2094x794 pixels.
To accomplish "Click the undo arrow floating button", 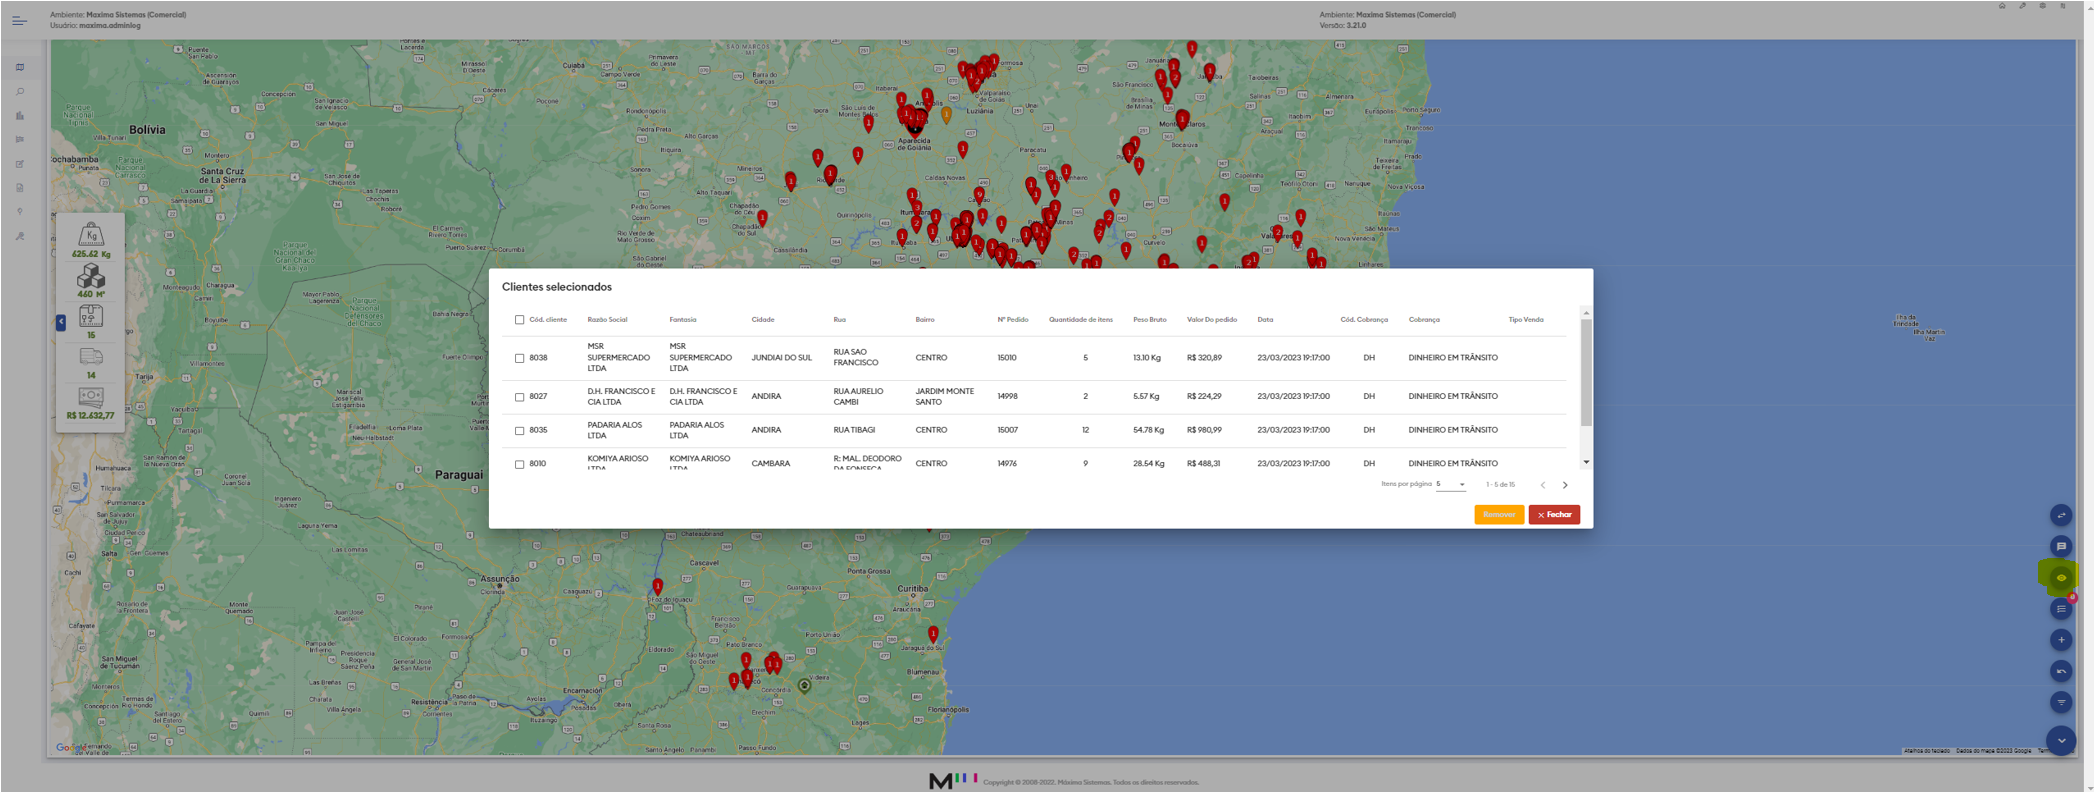I will click(2060, 671).
